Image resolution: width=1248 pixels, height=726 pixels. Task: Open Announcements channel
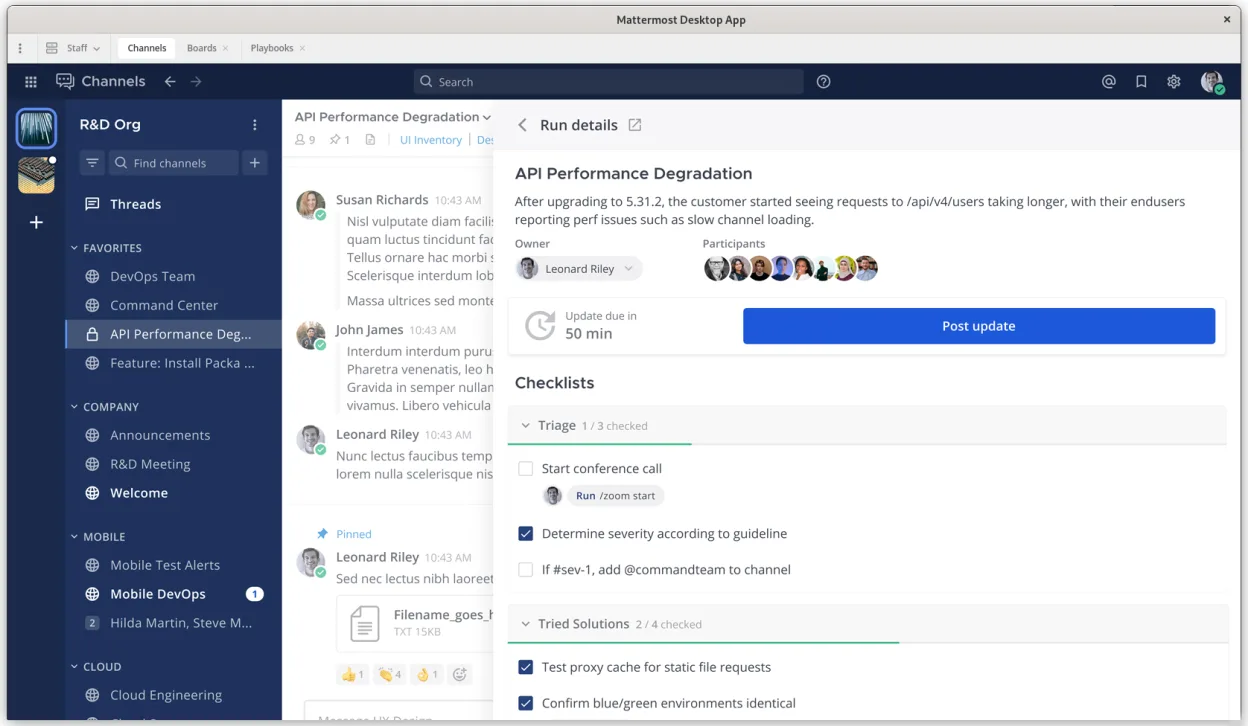174,435
